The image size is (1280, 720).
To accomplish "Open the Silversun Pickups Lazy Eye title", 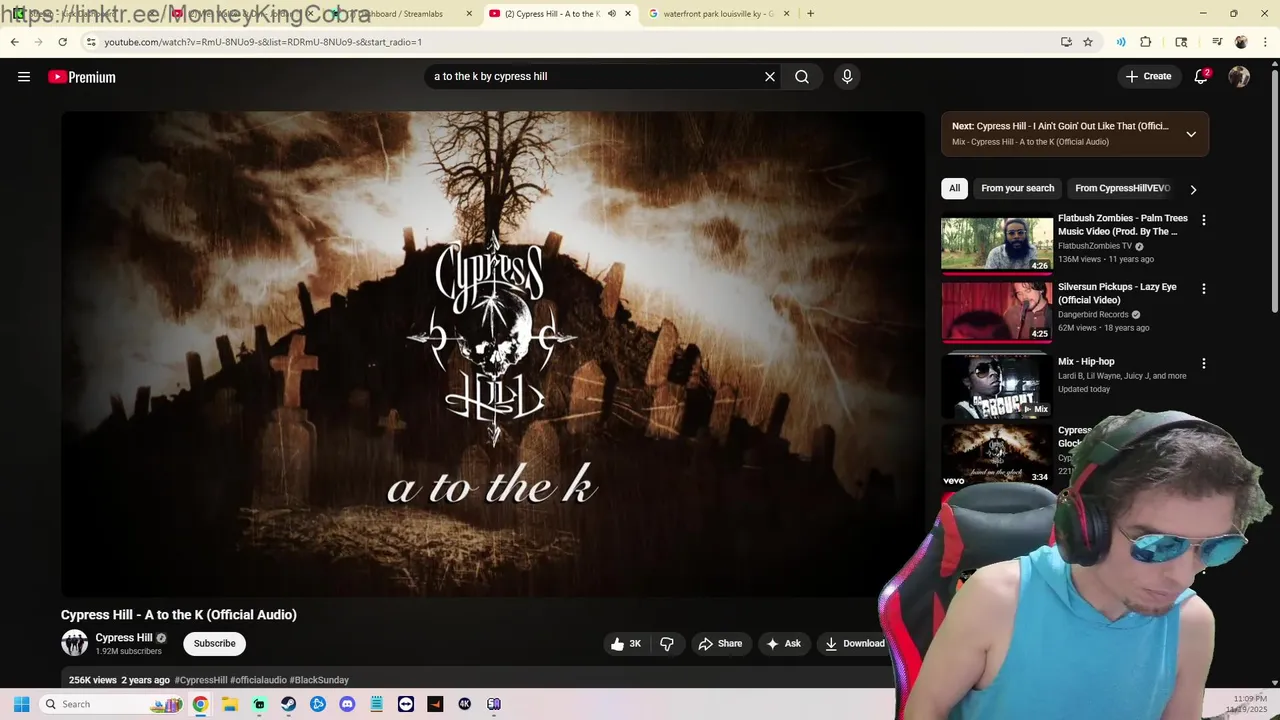I will pos(1117,293).
